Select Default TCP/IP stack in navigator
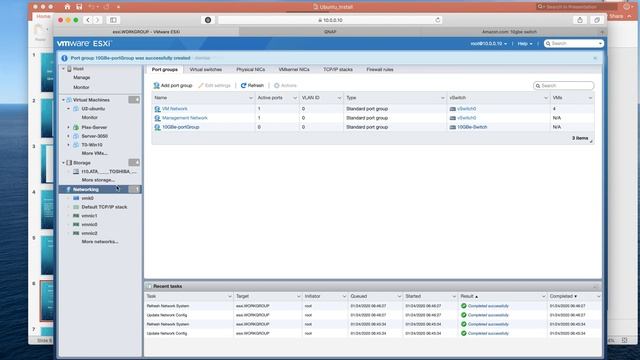Viewport: 640px width, 360px height. pyautogui.click(x=104, y=207)
